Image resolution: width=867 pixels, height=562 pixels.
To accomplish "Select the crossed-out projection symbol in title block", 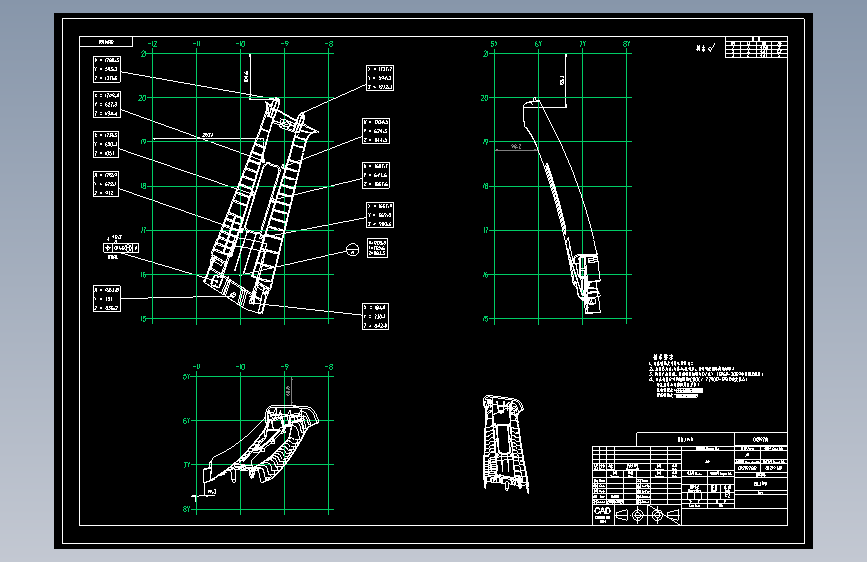I will [665, 515].
